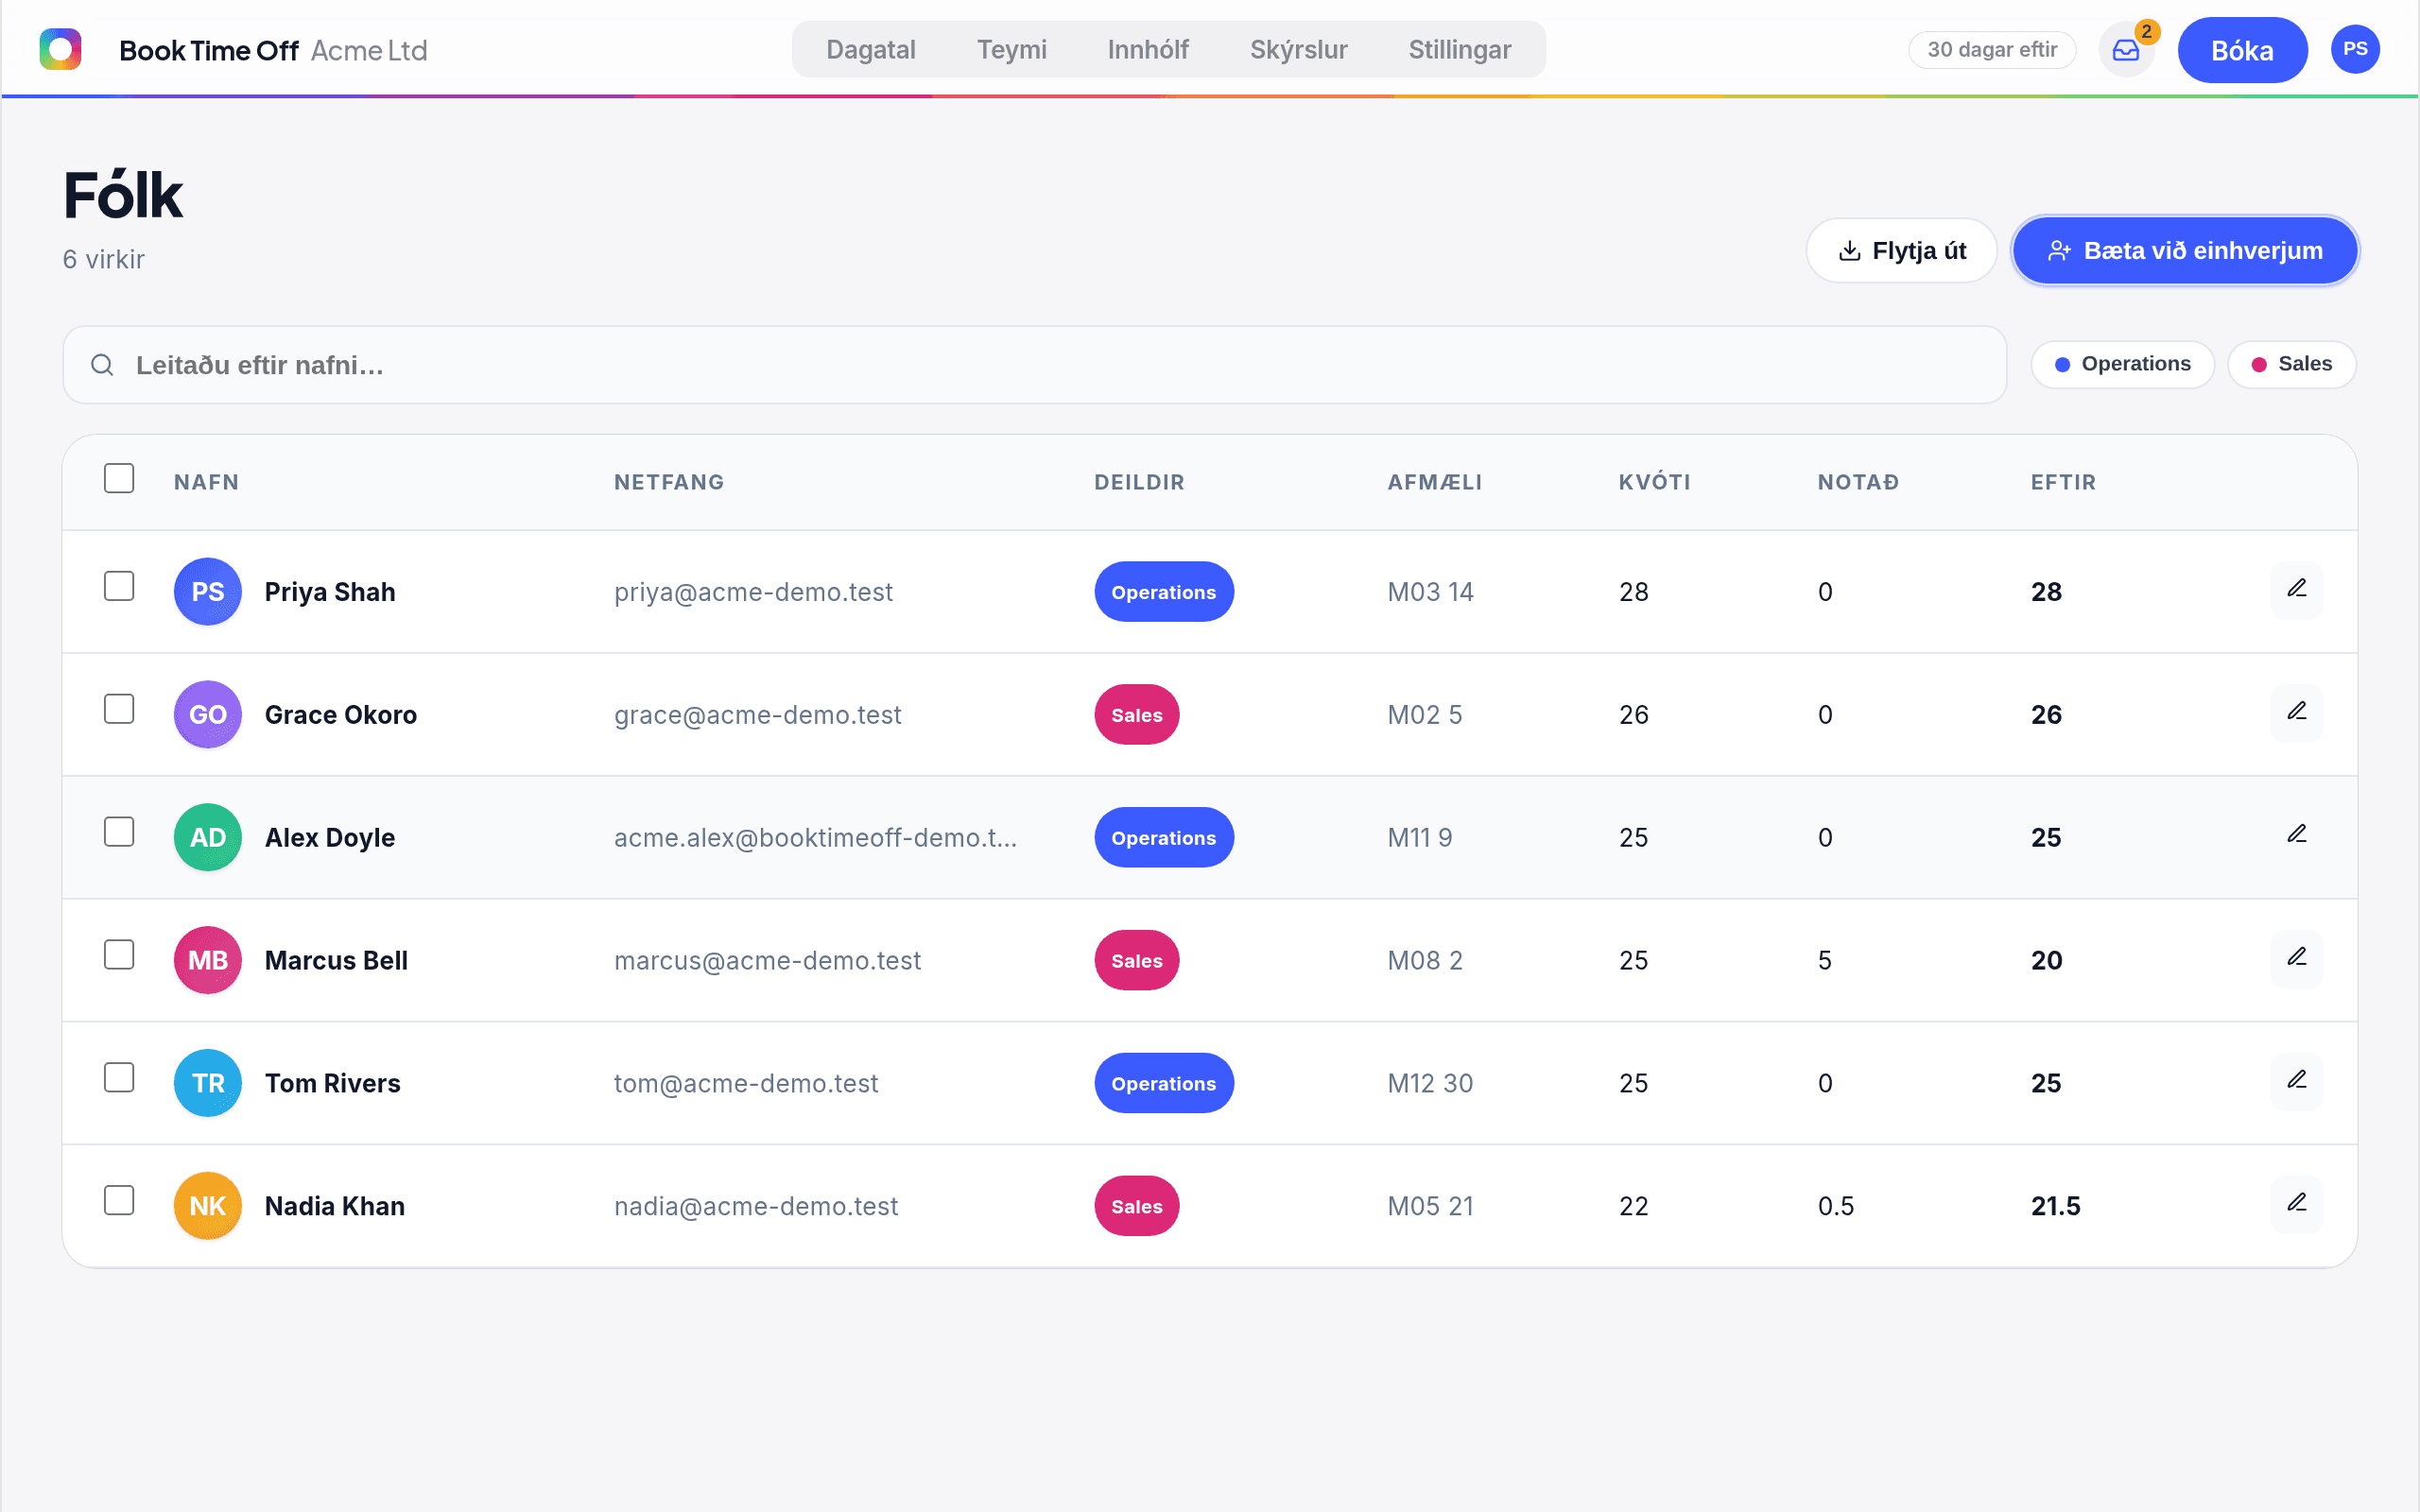Tick the checkbox for Nadia Khan
This screenshot has width=2420, height=1512.
[x=119, y=1200]
